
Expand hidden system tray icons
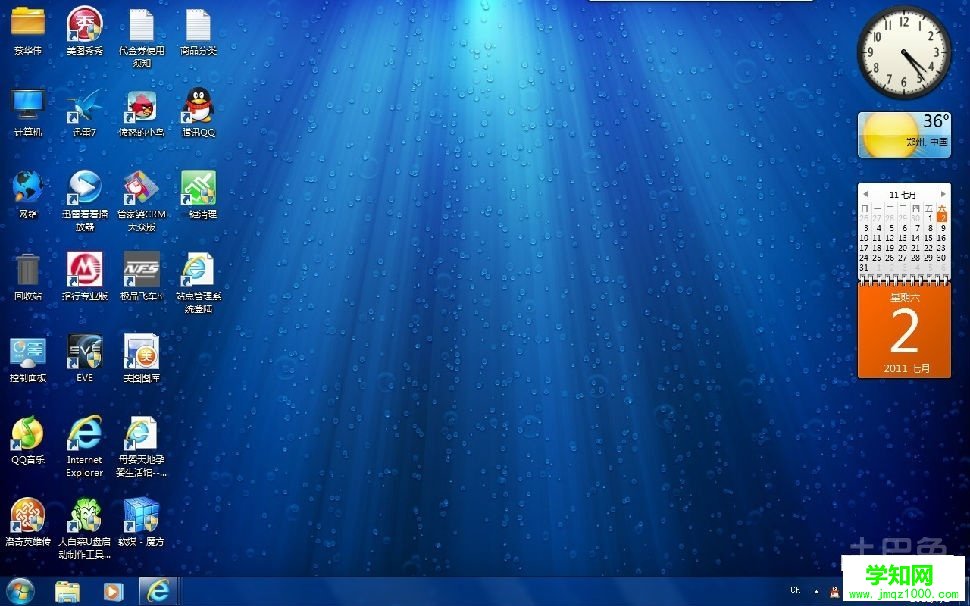point(817,591)
